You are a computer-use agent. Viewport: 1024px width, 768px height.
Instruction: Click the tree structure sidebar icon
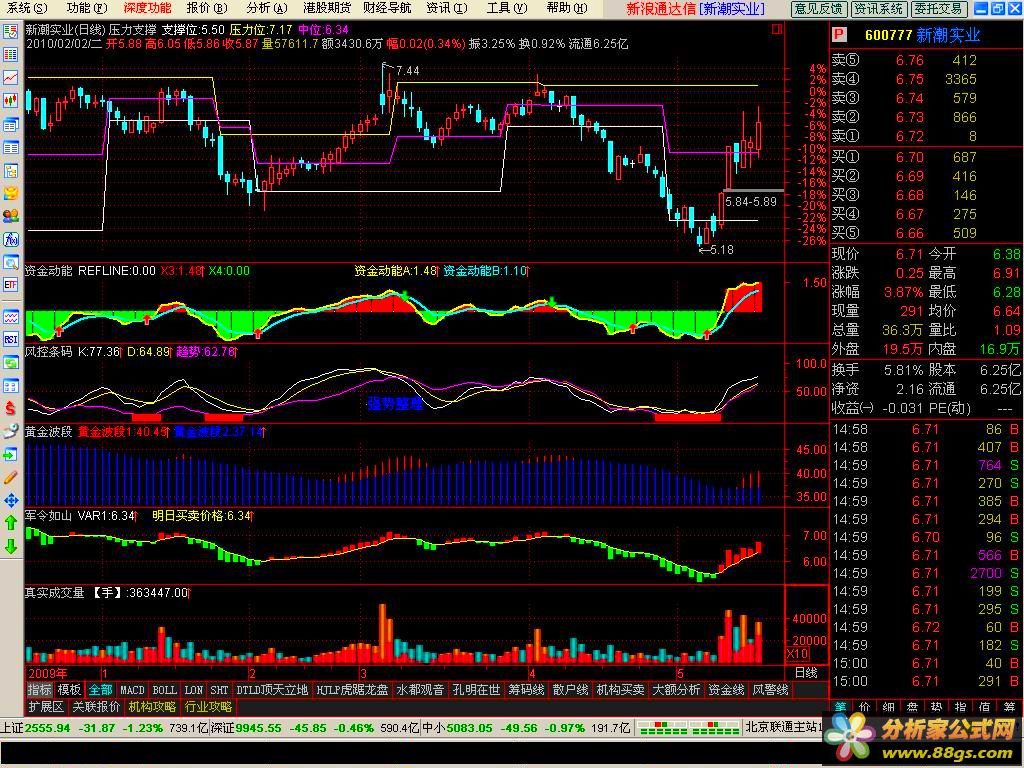click(x=10, y=170)
